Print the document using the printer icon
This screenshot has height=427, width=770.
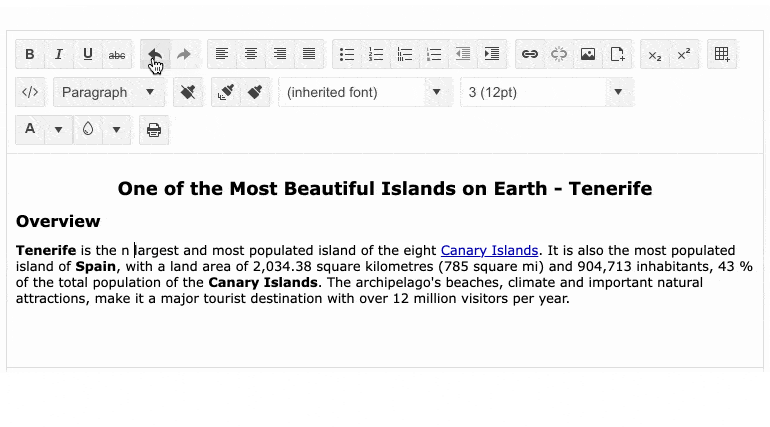(x=154, y=130)
